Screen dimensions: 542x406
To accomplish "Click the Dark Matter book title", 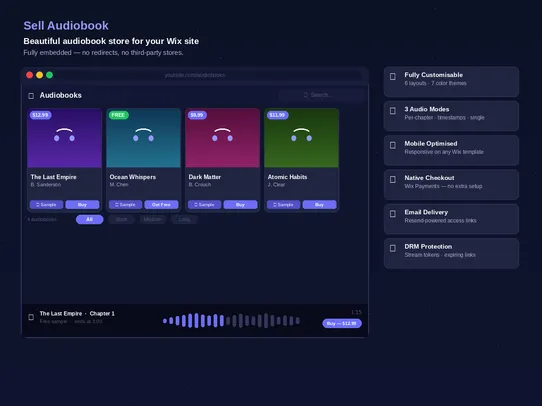I will (x=205, y=177).
